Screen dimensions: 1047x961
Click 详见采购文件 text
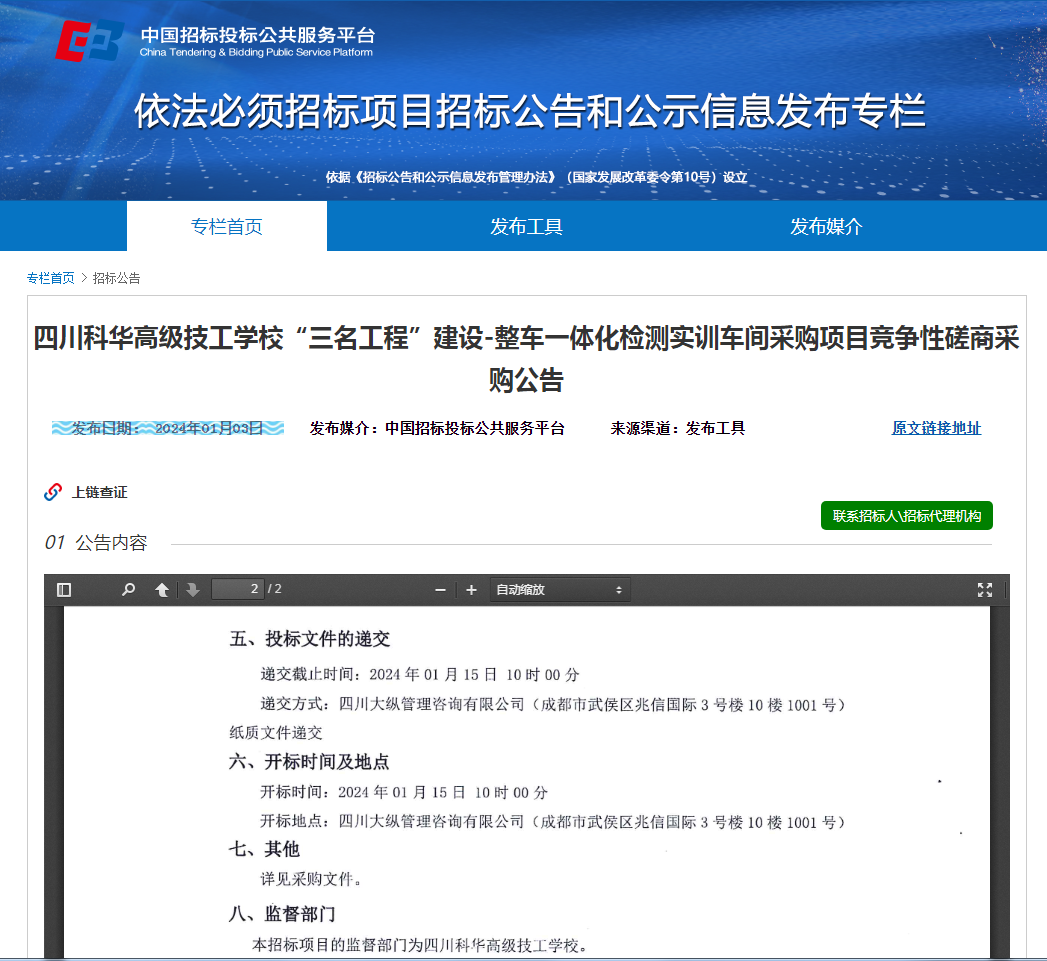(x=311, y=879)
